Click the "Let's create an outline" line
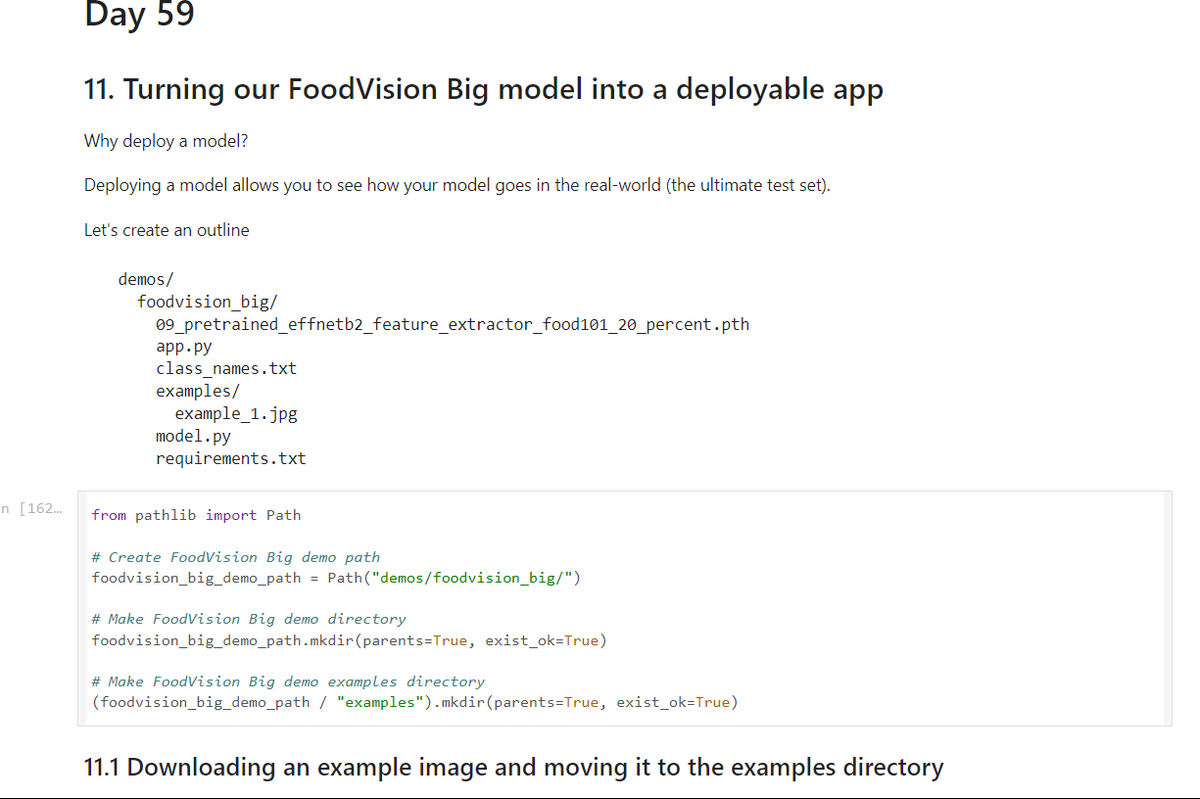This screenshot has height=799, width=1200. tap(167, 230)
